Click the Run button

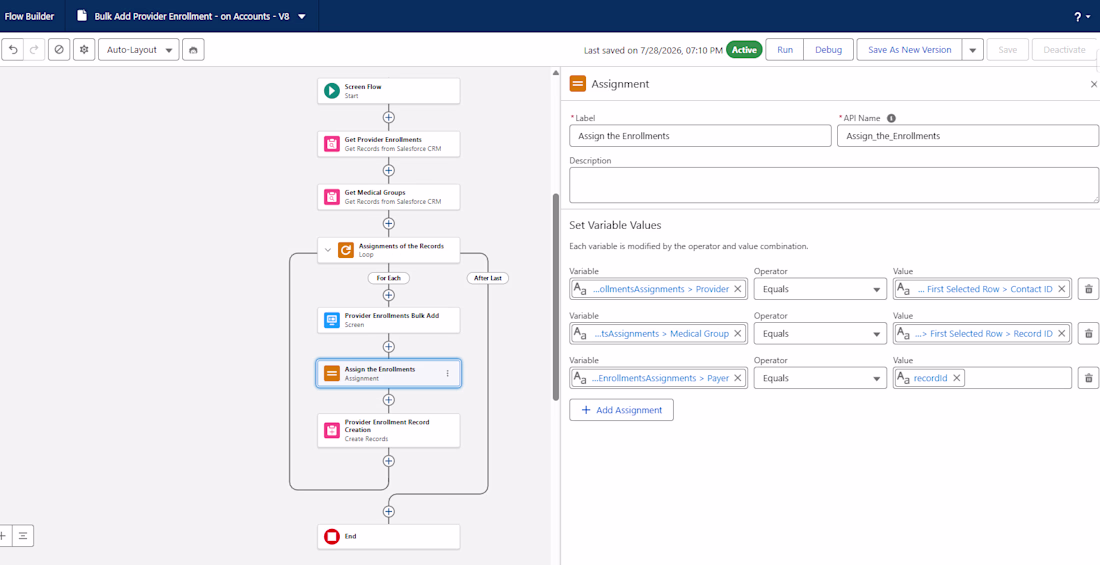tap(785, 50)
